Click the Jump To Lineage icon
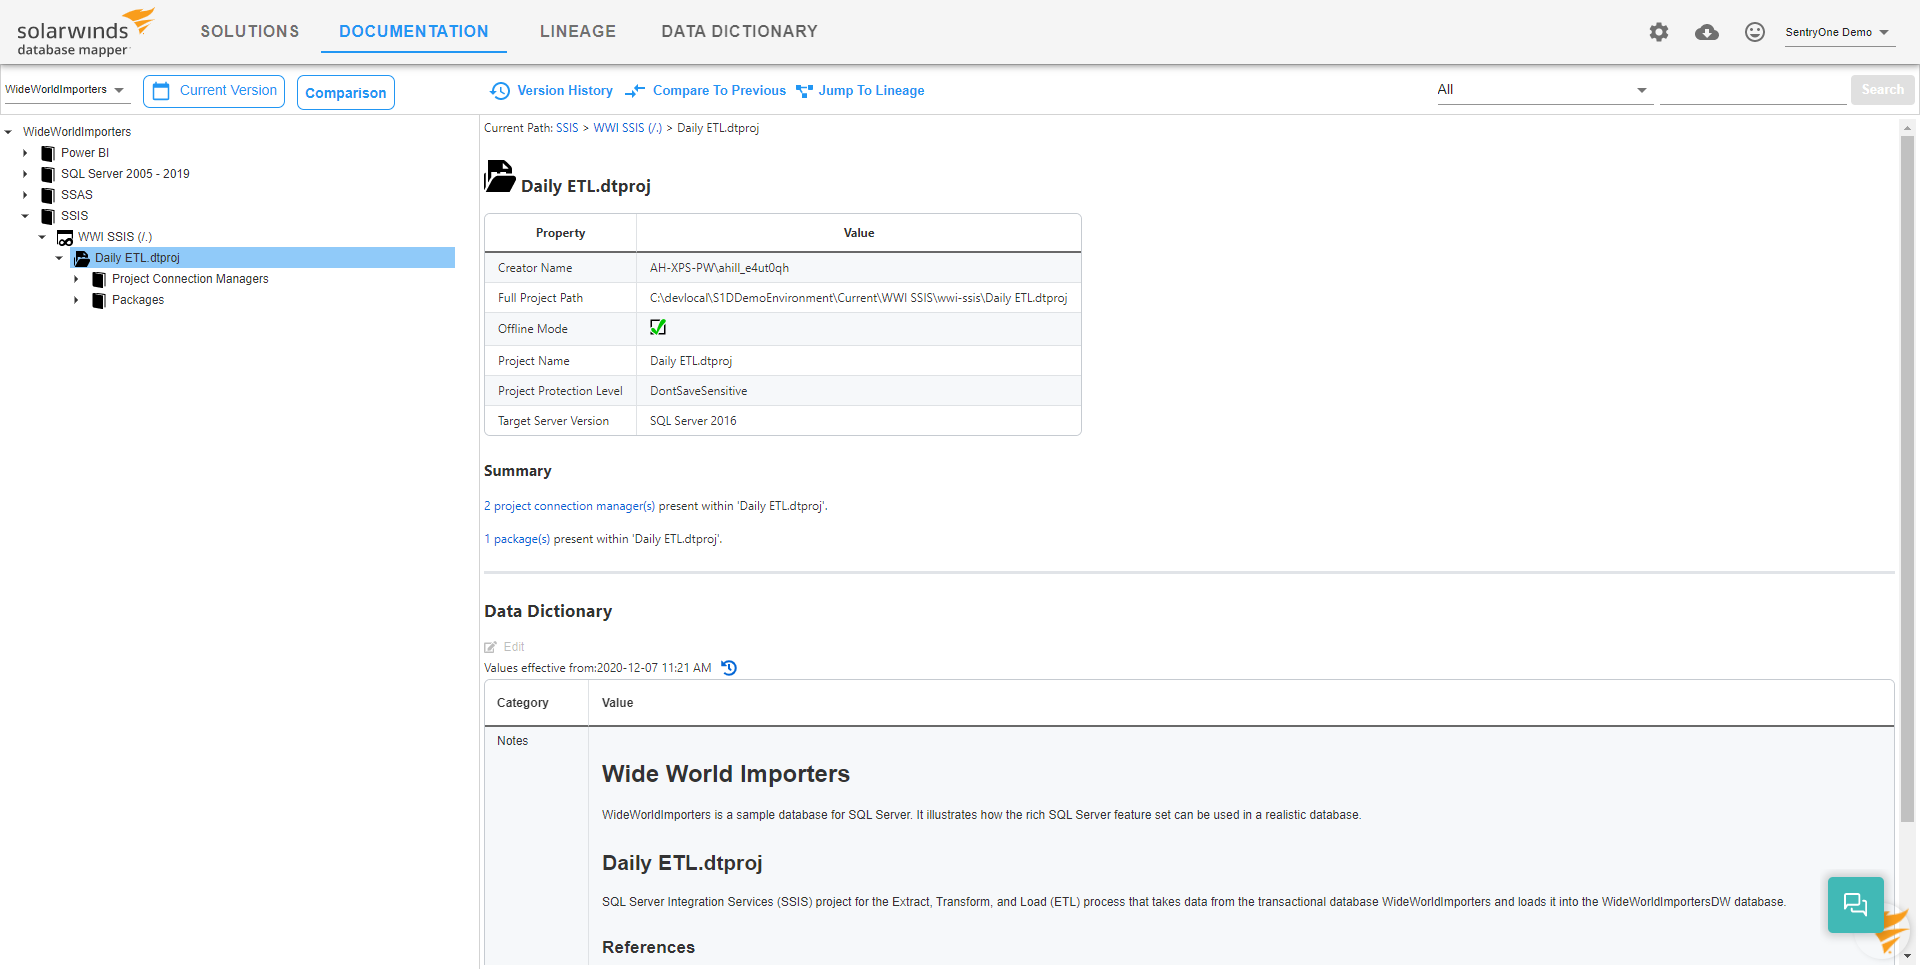The height and width of the screenshot is (969, 1920). coord(804,91)
